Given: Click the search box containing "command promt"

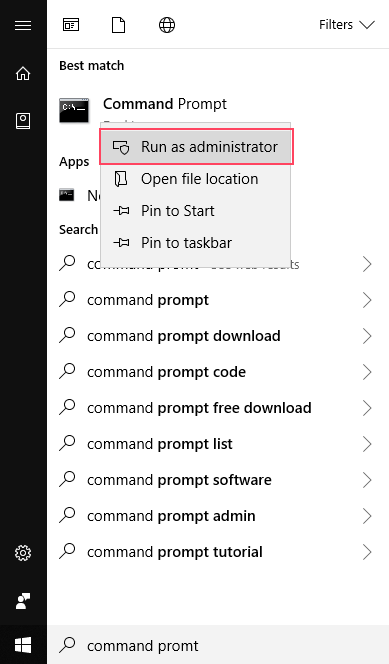Looking at the screenshot, I should [218, 645].
